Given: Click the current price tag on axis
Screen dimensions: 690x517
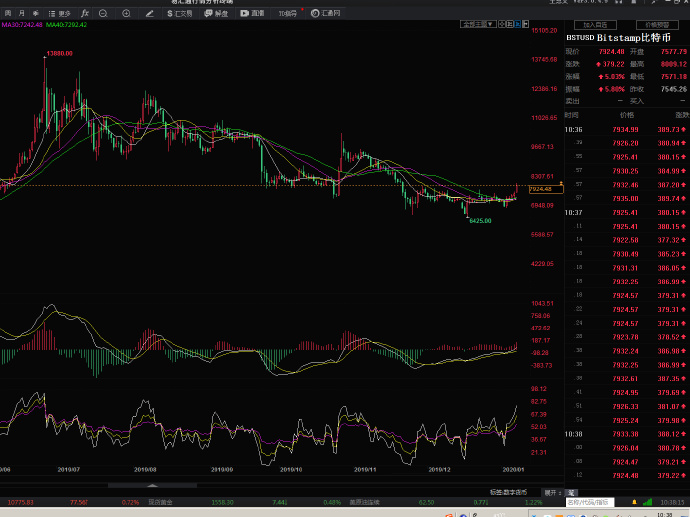Looking at the screenshot, I should coord(546,189).
